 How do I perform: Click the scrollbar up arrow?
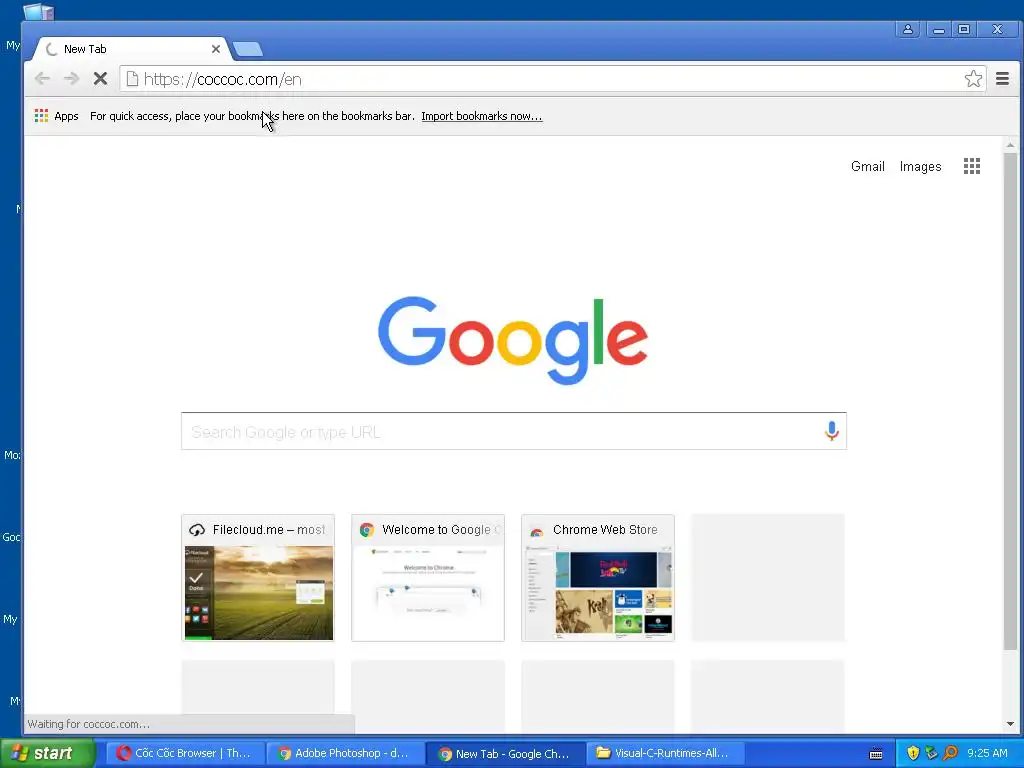point(1010,145)
